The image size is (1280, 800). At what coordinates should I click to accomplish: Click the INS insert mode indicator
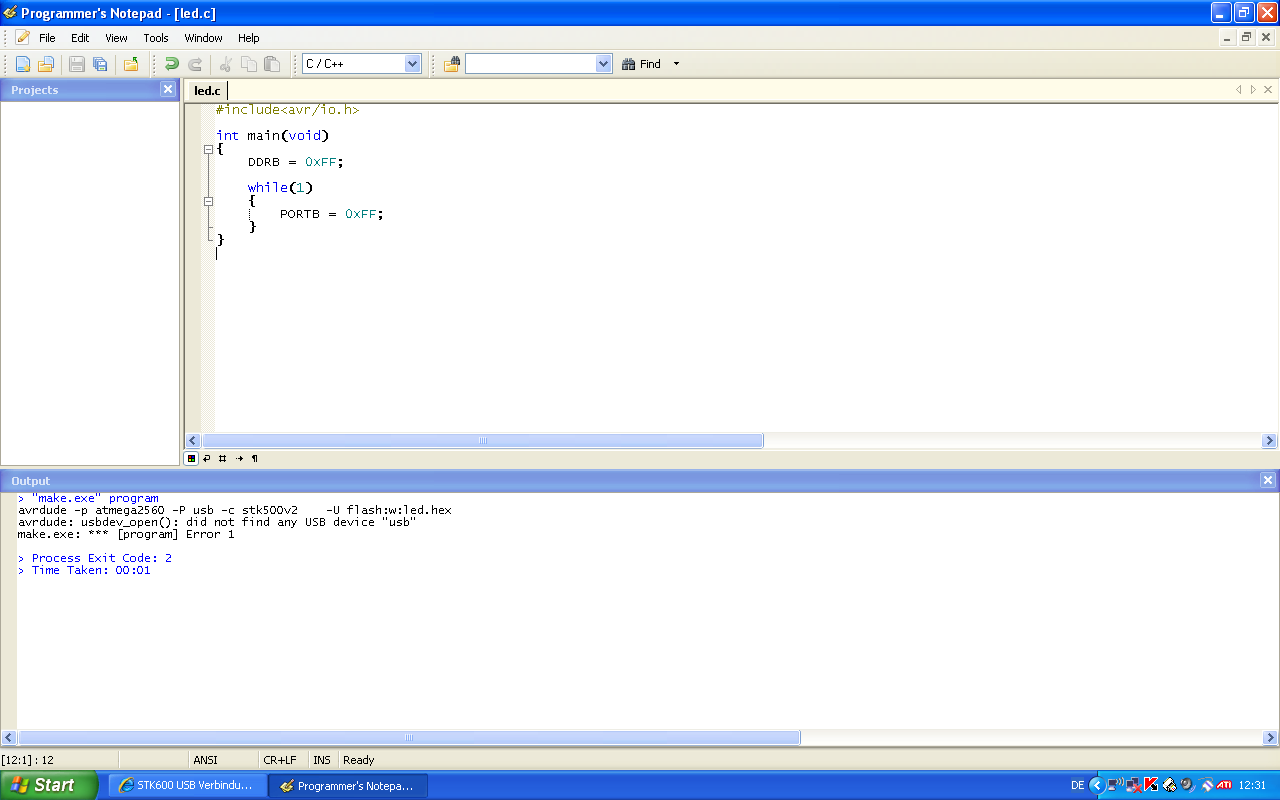click(321, 760)
